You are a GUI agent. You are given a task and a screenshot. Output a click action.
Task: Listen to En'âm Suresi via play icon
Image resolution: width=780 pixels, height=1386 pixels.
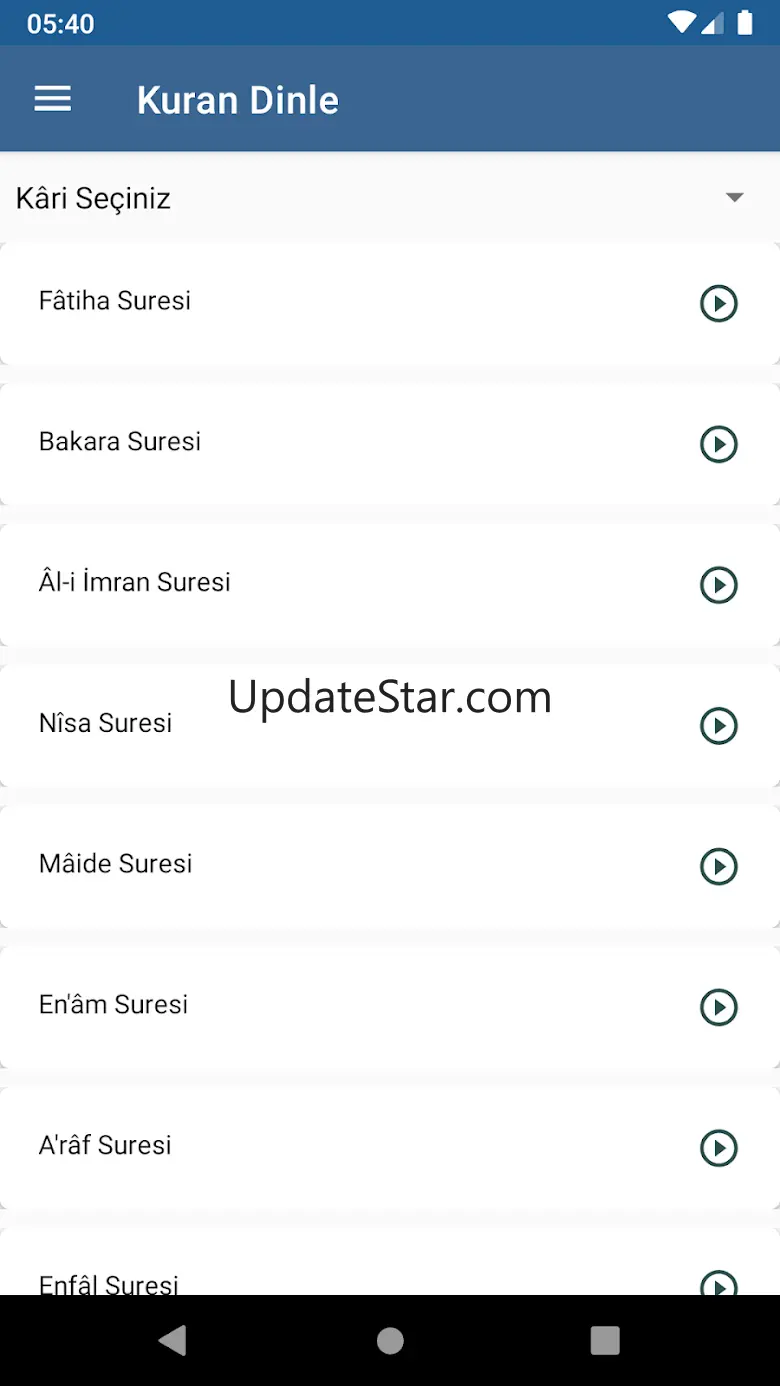(x=718, y=1008)
